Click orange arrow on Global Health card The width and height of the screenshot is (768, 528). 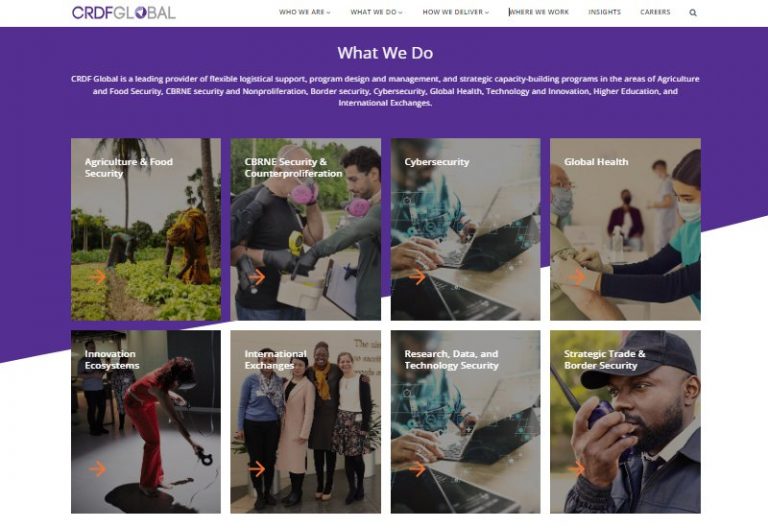[x=577, y=277]
